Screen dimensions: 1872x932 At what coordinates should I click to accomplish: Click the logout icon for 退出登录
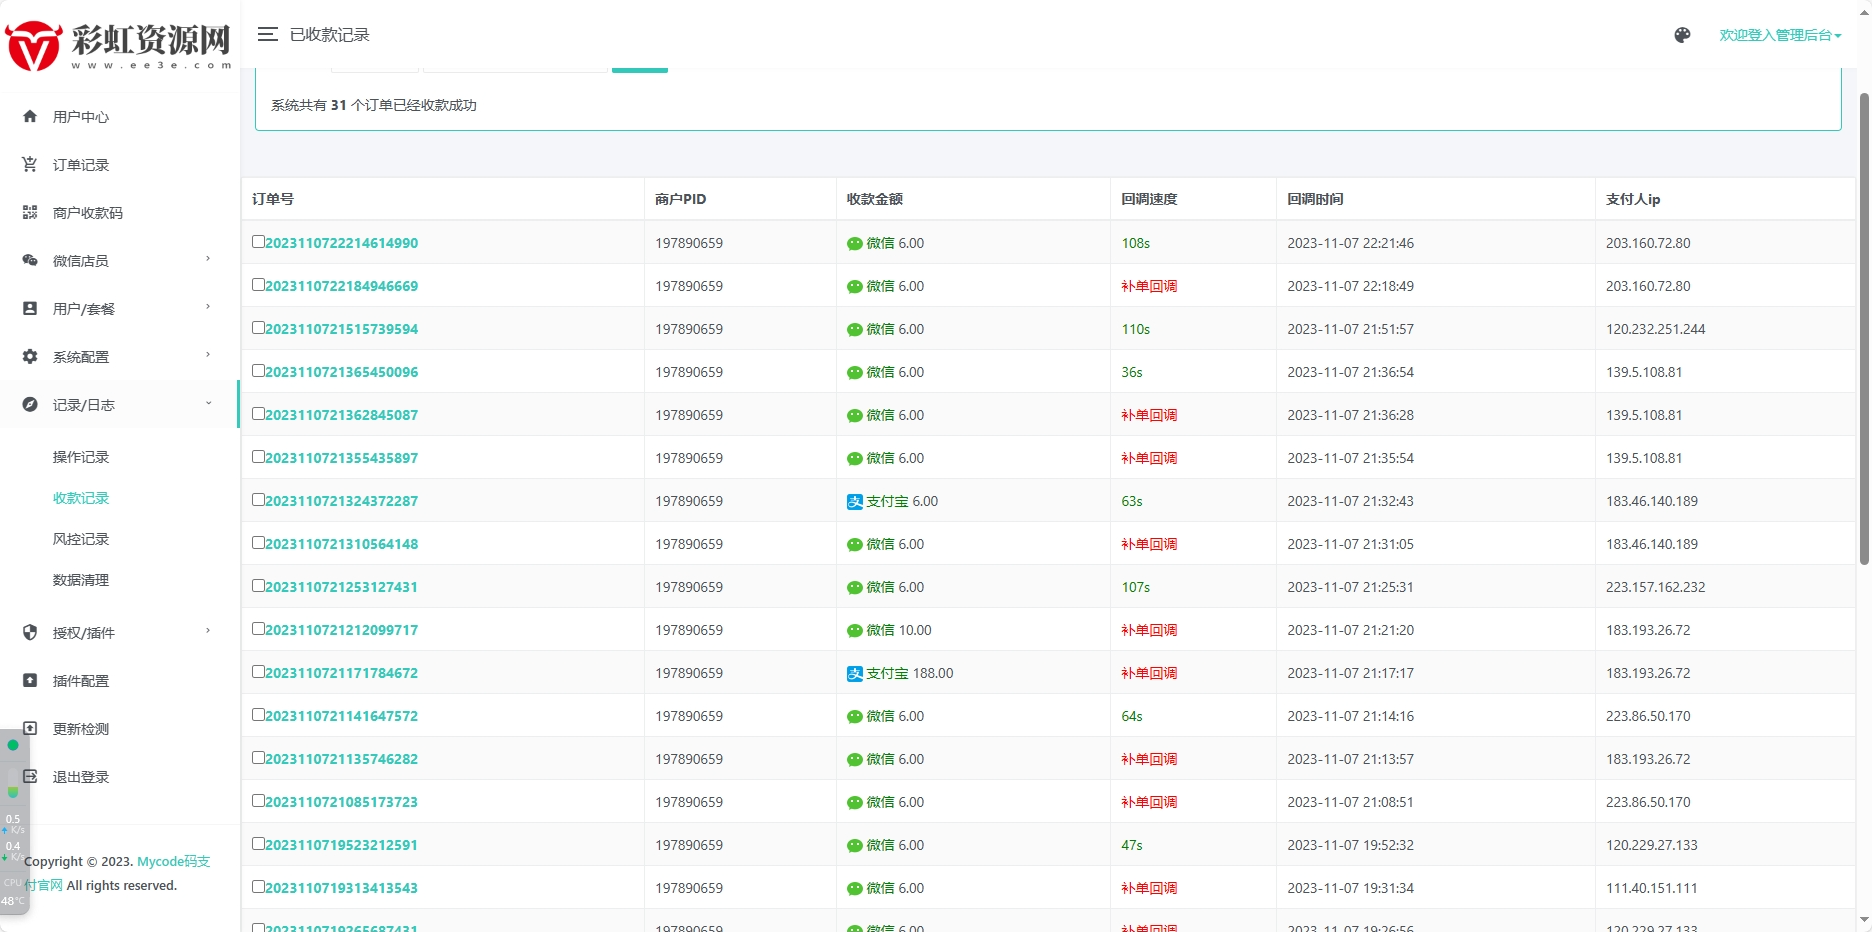(x=30, y=777)
